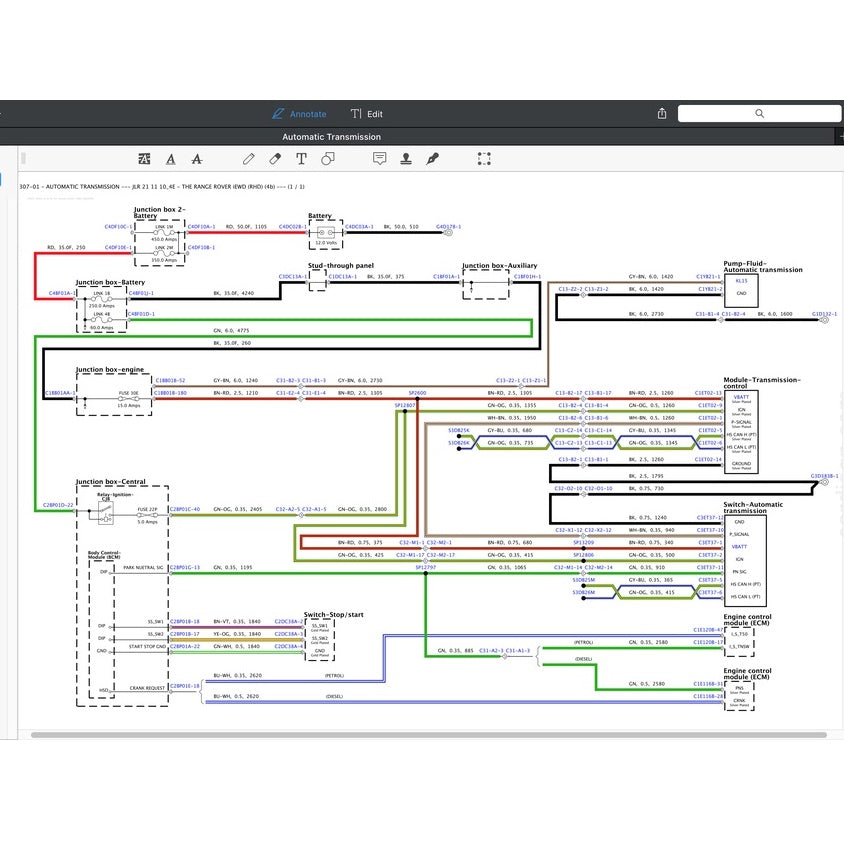This screenshot has height=844, width=844.
Task: Add a text box with the T tool
Action: pyautogui.click(x=301, y=159)
